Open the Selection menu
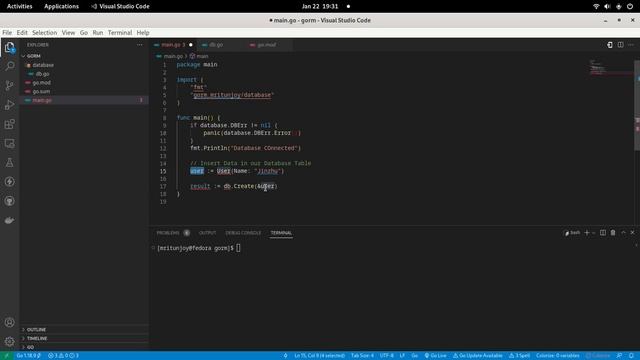The image size is (640, 360). click(x=44, y=33)
